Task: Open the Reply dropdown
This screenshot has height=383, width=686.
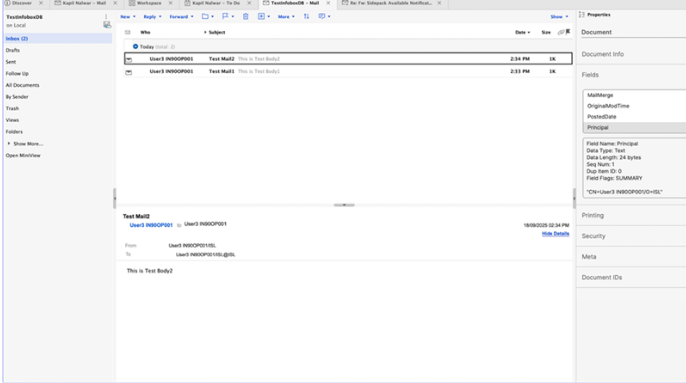Action: [x=152, y=17]
